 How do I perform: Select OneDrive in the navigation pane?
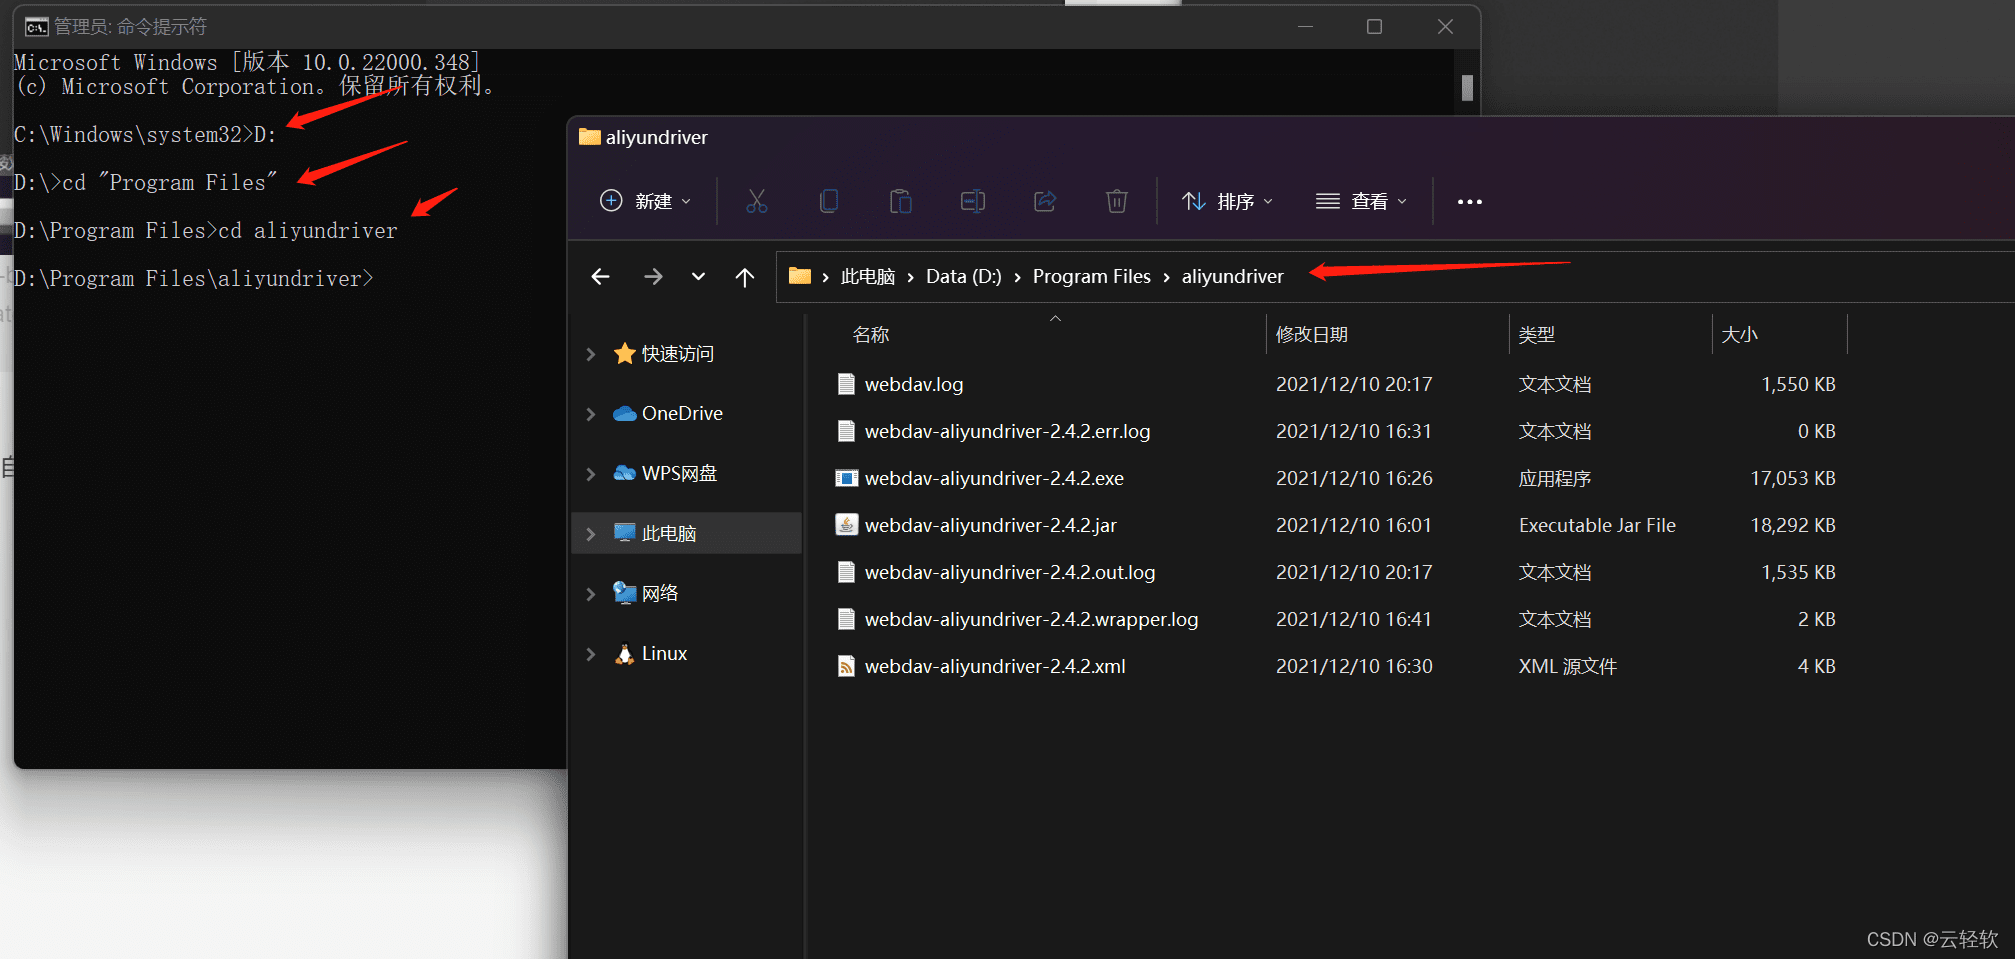click(x=681, y=414)
